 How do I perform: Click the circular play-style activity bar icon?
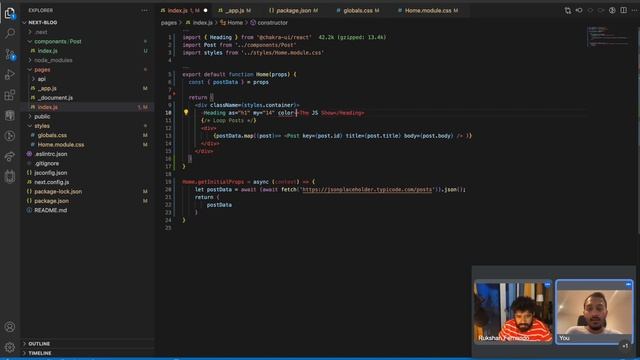(x=10, y=136)
